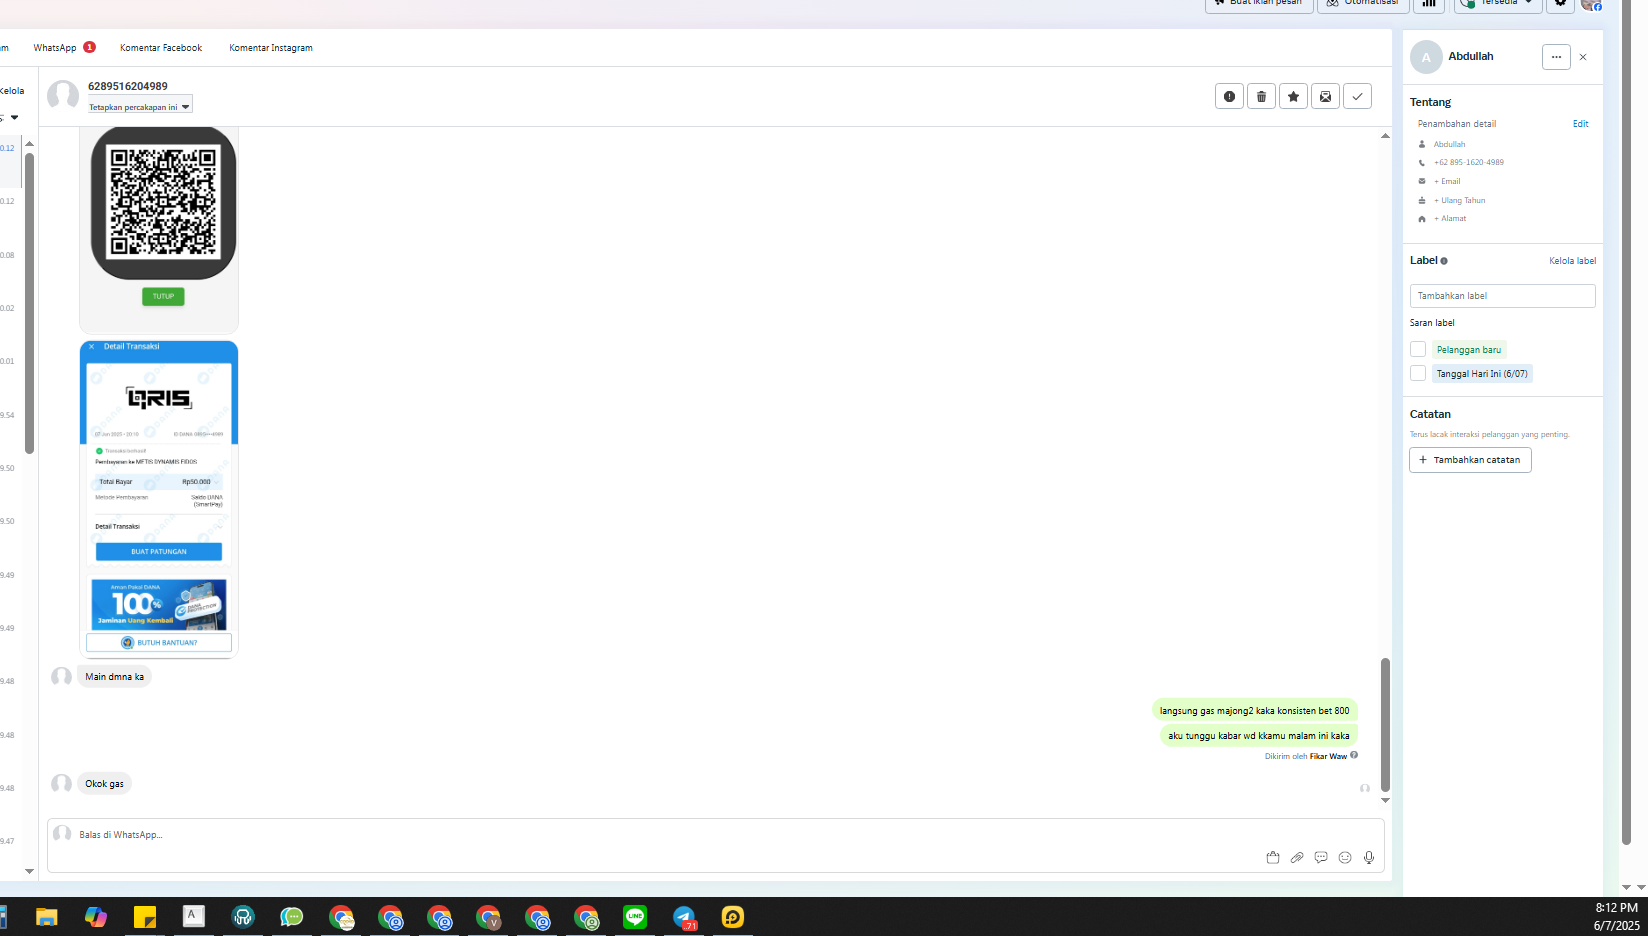Open the Facebook profile avatar in top bar

pyautogui.click(x=1591, y=4)
